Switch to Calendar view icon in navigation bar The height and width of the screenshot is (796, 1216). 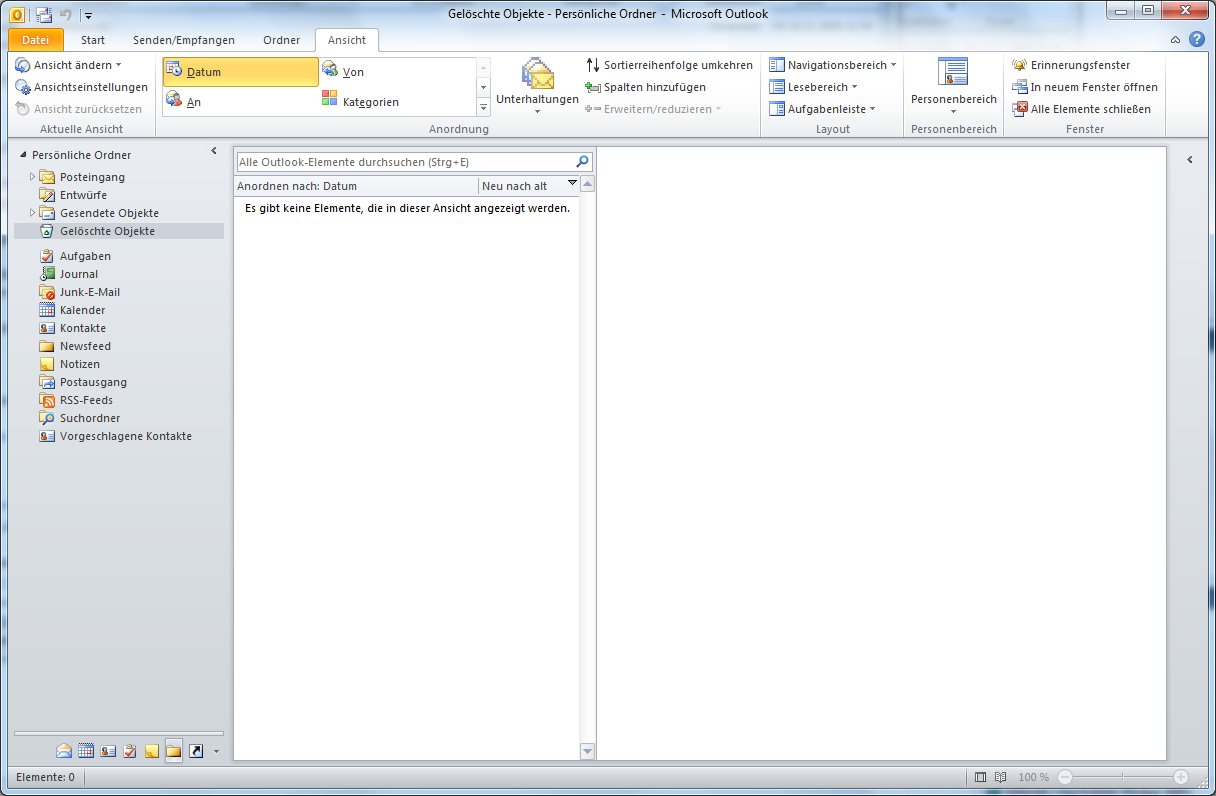tap(86, 751)
